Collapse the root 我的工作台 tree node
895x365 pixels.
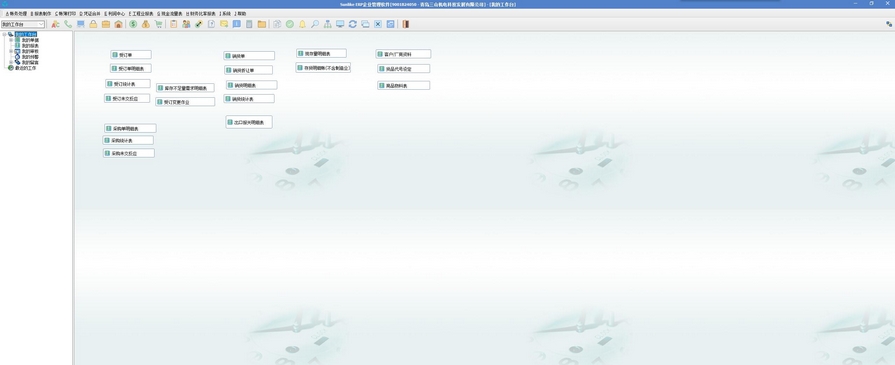pyautogui.click(x=4, y=34)
